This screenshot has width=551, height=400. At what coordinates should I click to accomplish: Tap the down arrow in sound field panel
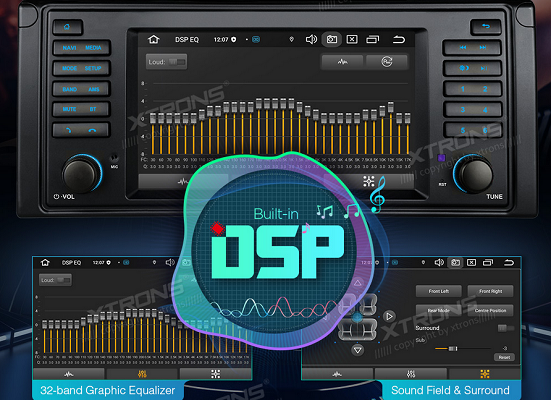(358, 350)
